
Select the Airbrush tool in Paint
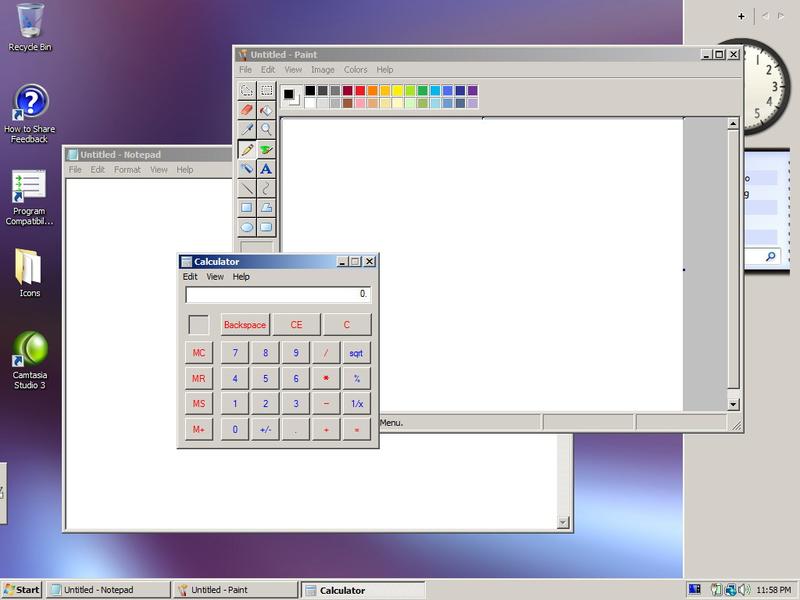coord(246,169)
